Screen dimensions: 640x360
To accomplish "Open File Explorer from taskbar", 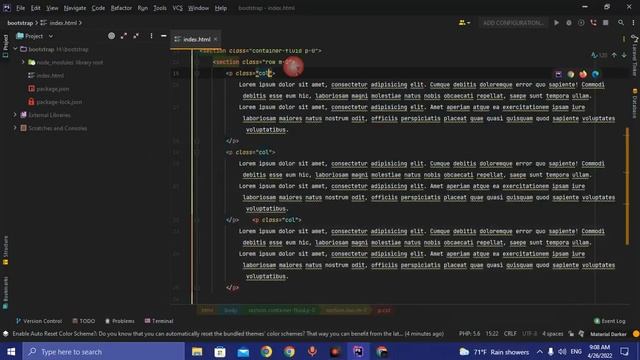I will 197,351.
